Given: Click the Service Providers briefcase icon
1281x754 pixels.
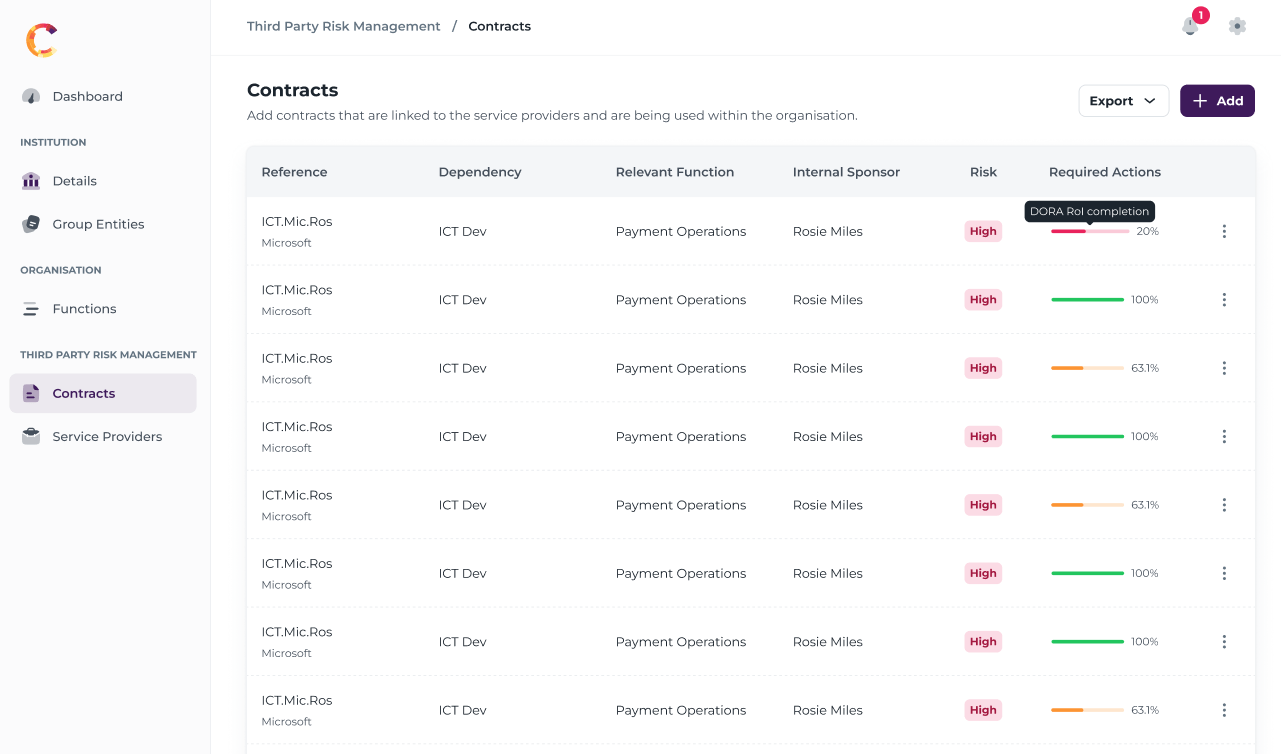Looking at the screenshot, I should pos(31,437).
